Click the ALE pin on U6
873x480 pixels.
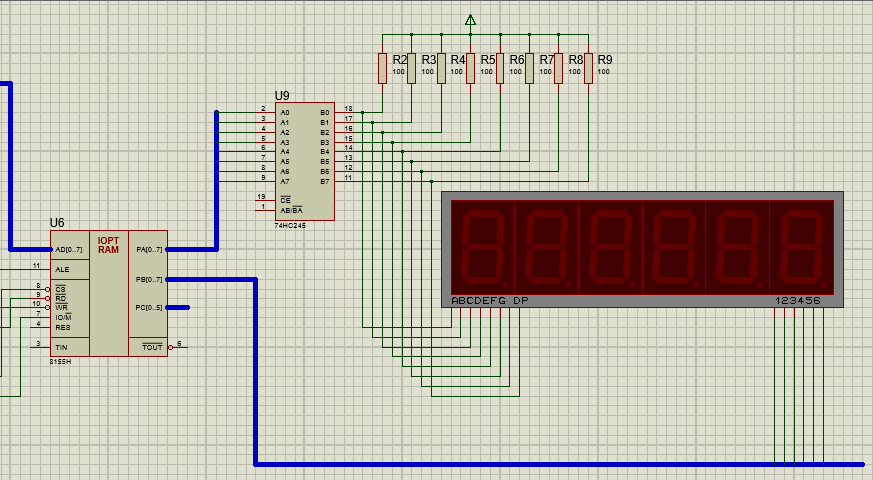(62, 269)
